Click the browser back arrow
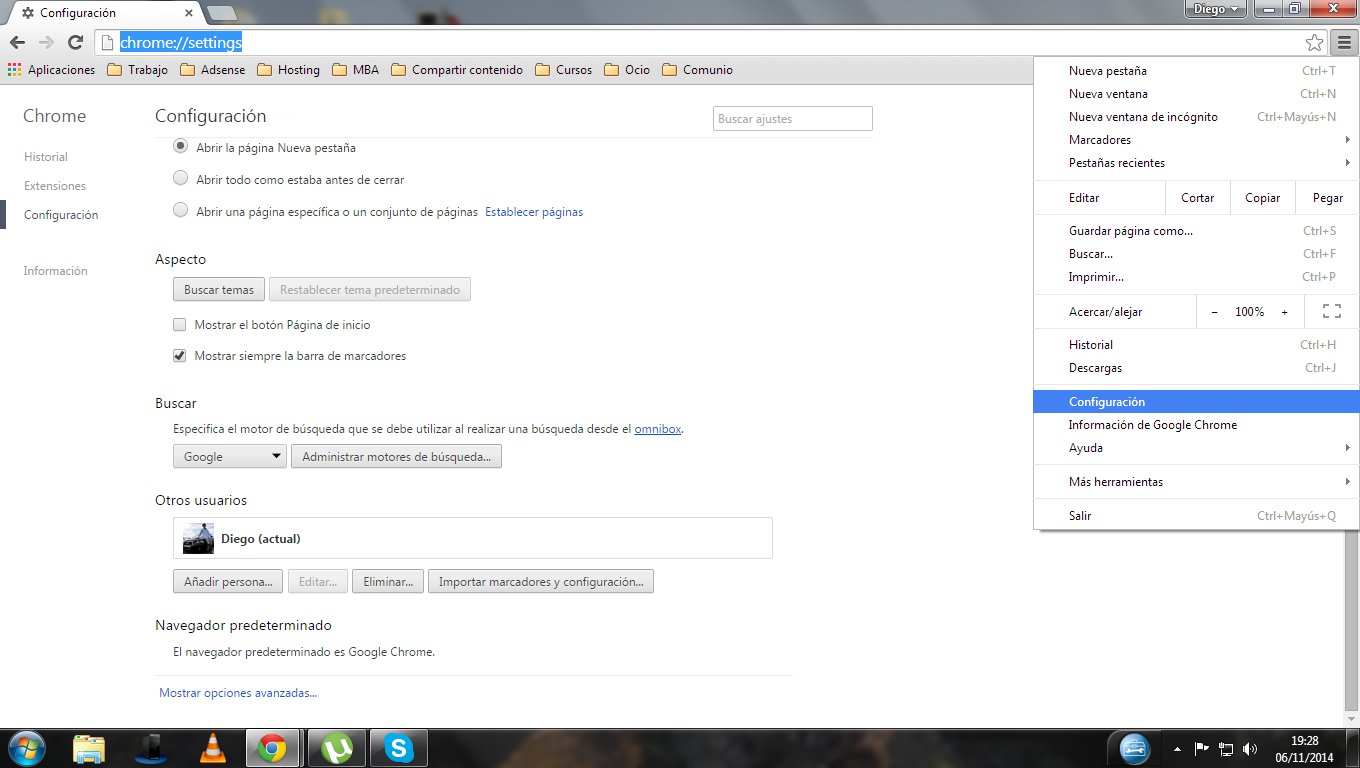1360x768 pixels. (17, 42)
